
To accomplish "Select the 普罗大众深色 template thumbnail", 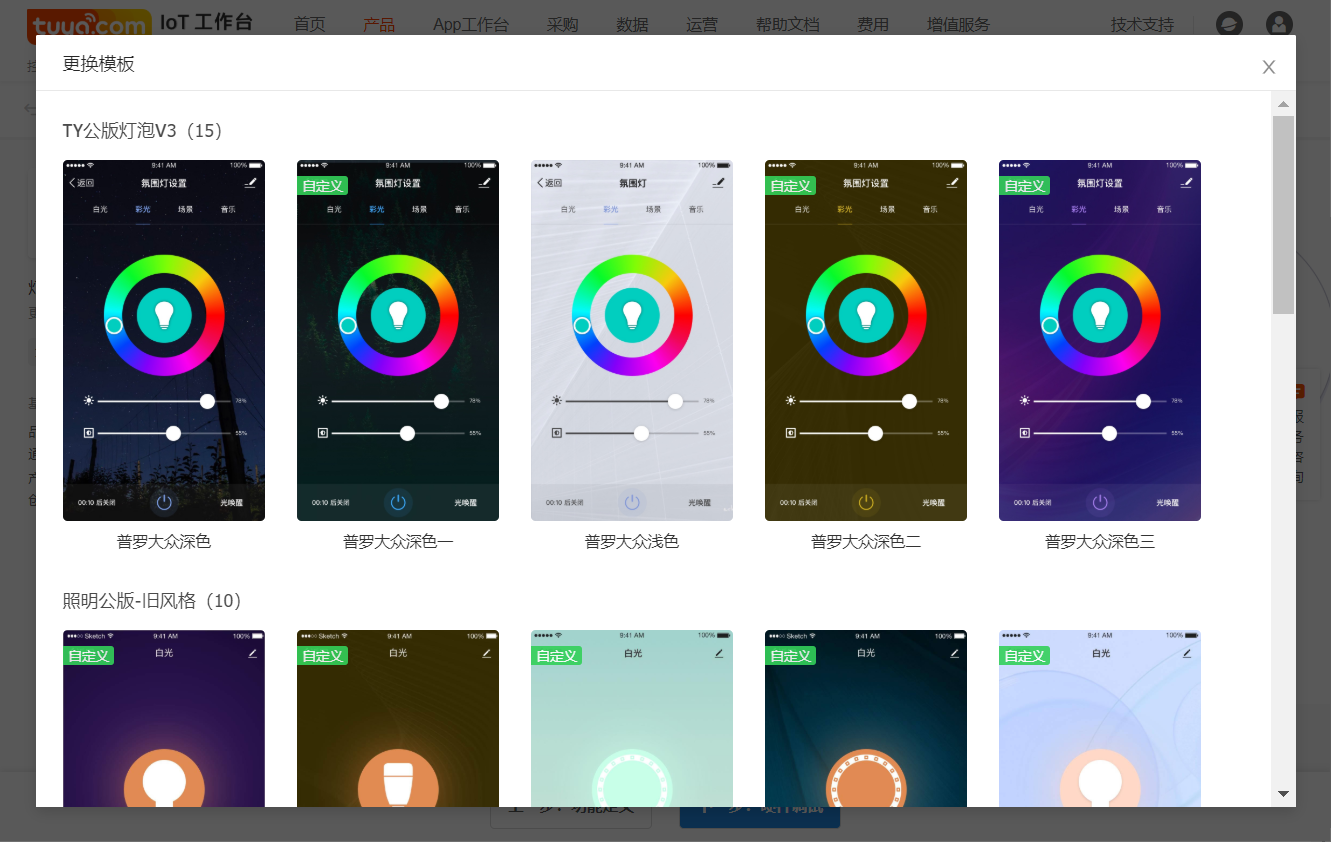I will [x=164, y=340].
